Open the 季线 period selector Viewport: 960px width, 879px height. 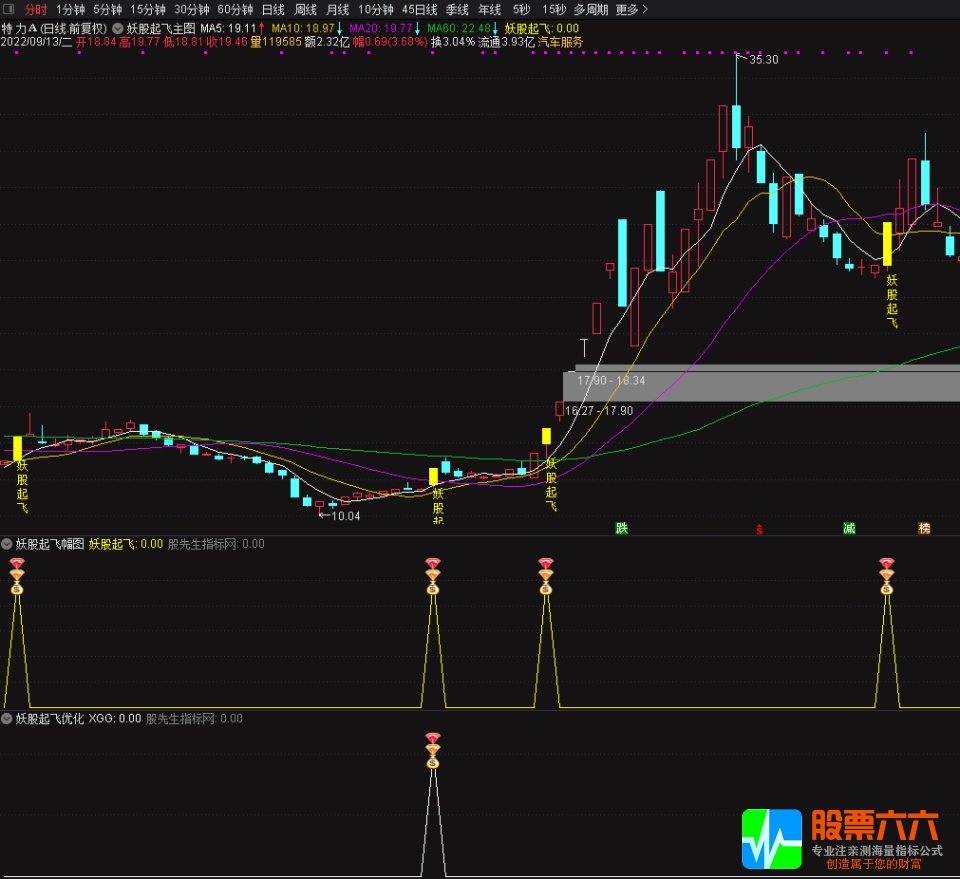[x=456, y=8]
